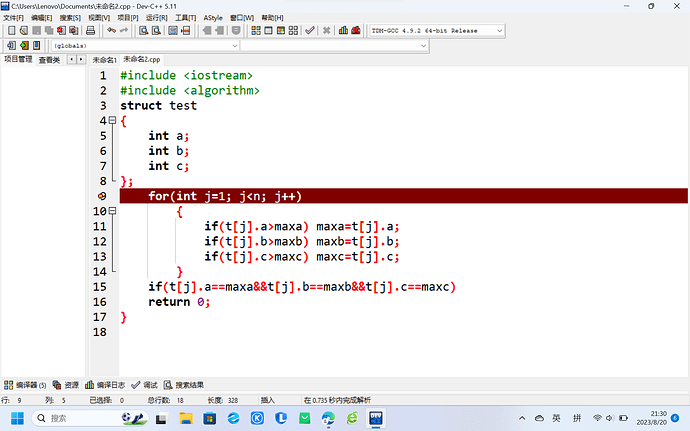
Task: Click the Redo toolbar icon
Action: click(x=124, y=30)
